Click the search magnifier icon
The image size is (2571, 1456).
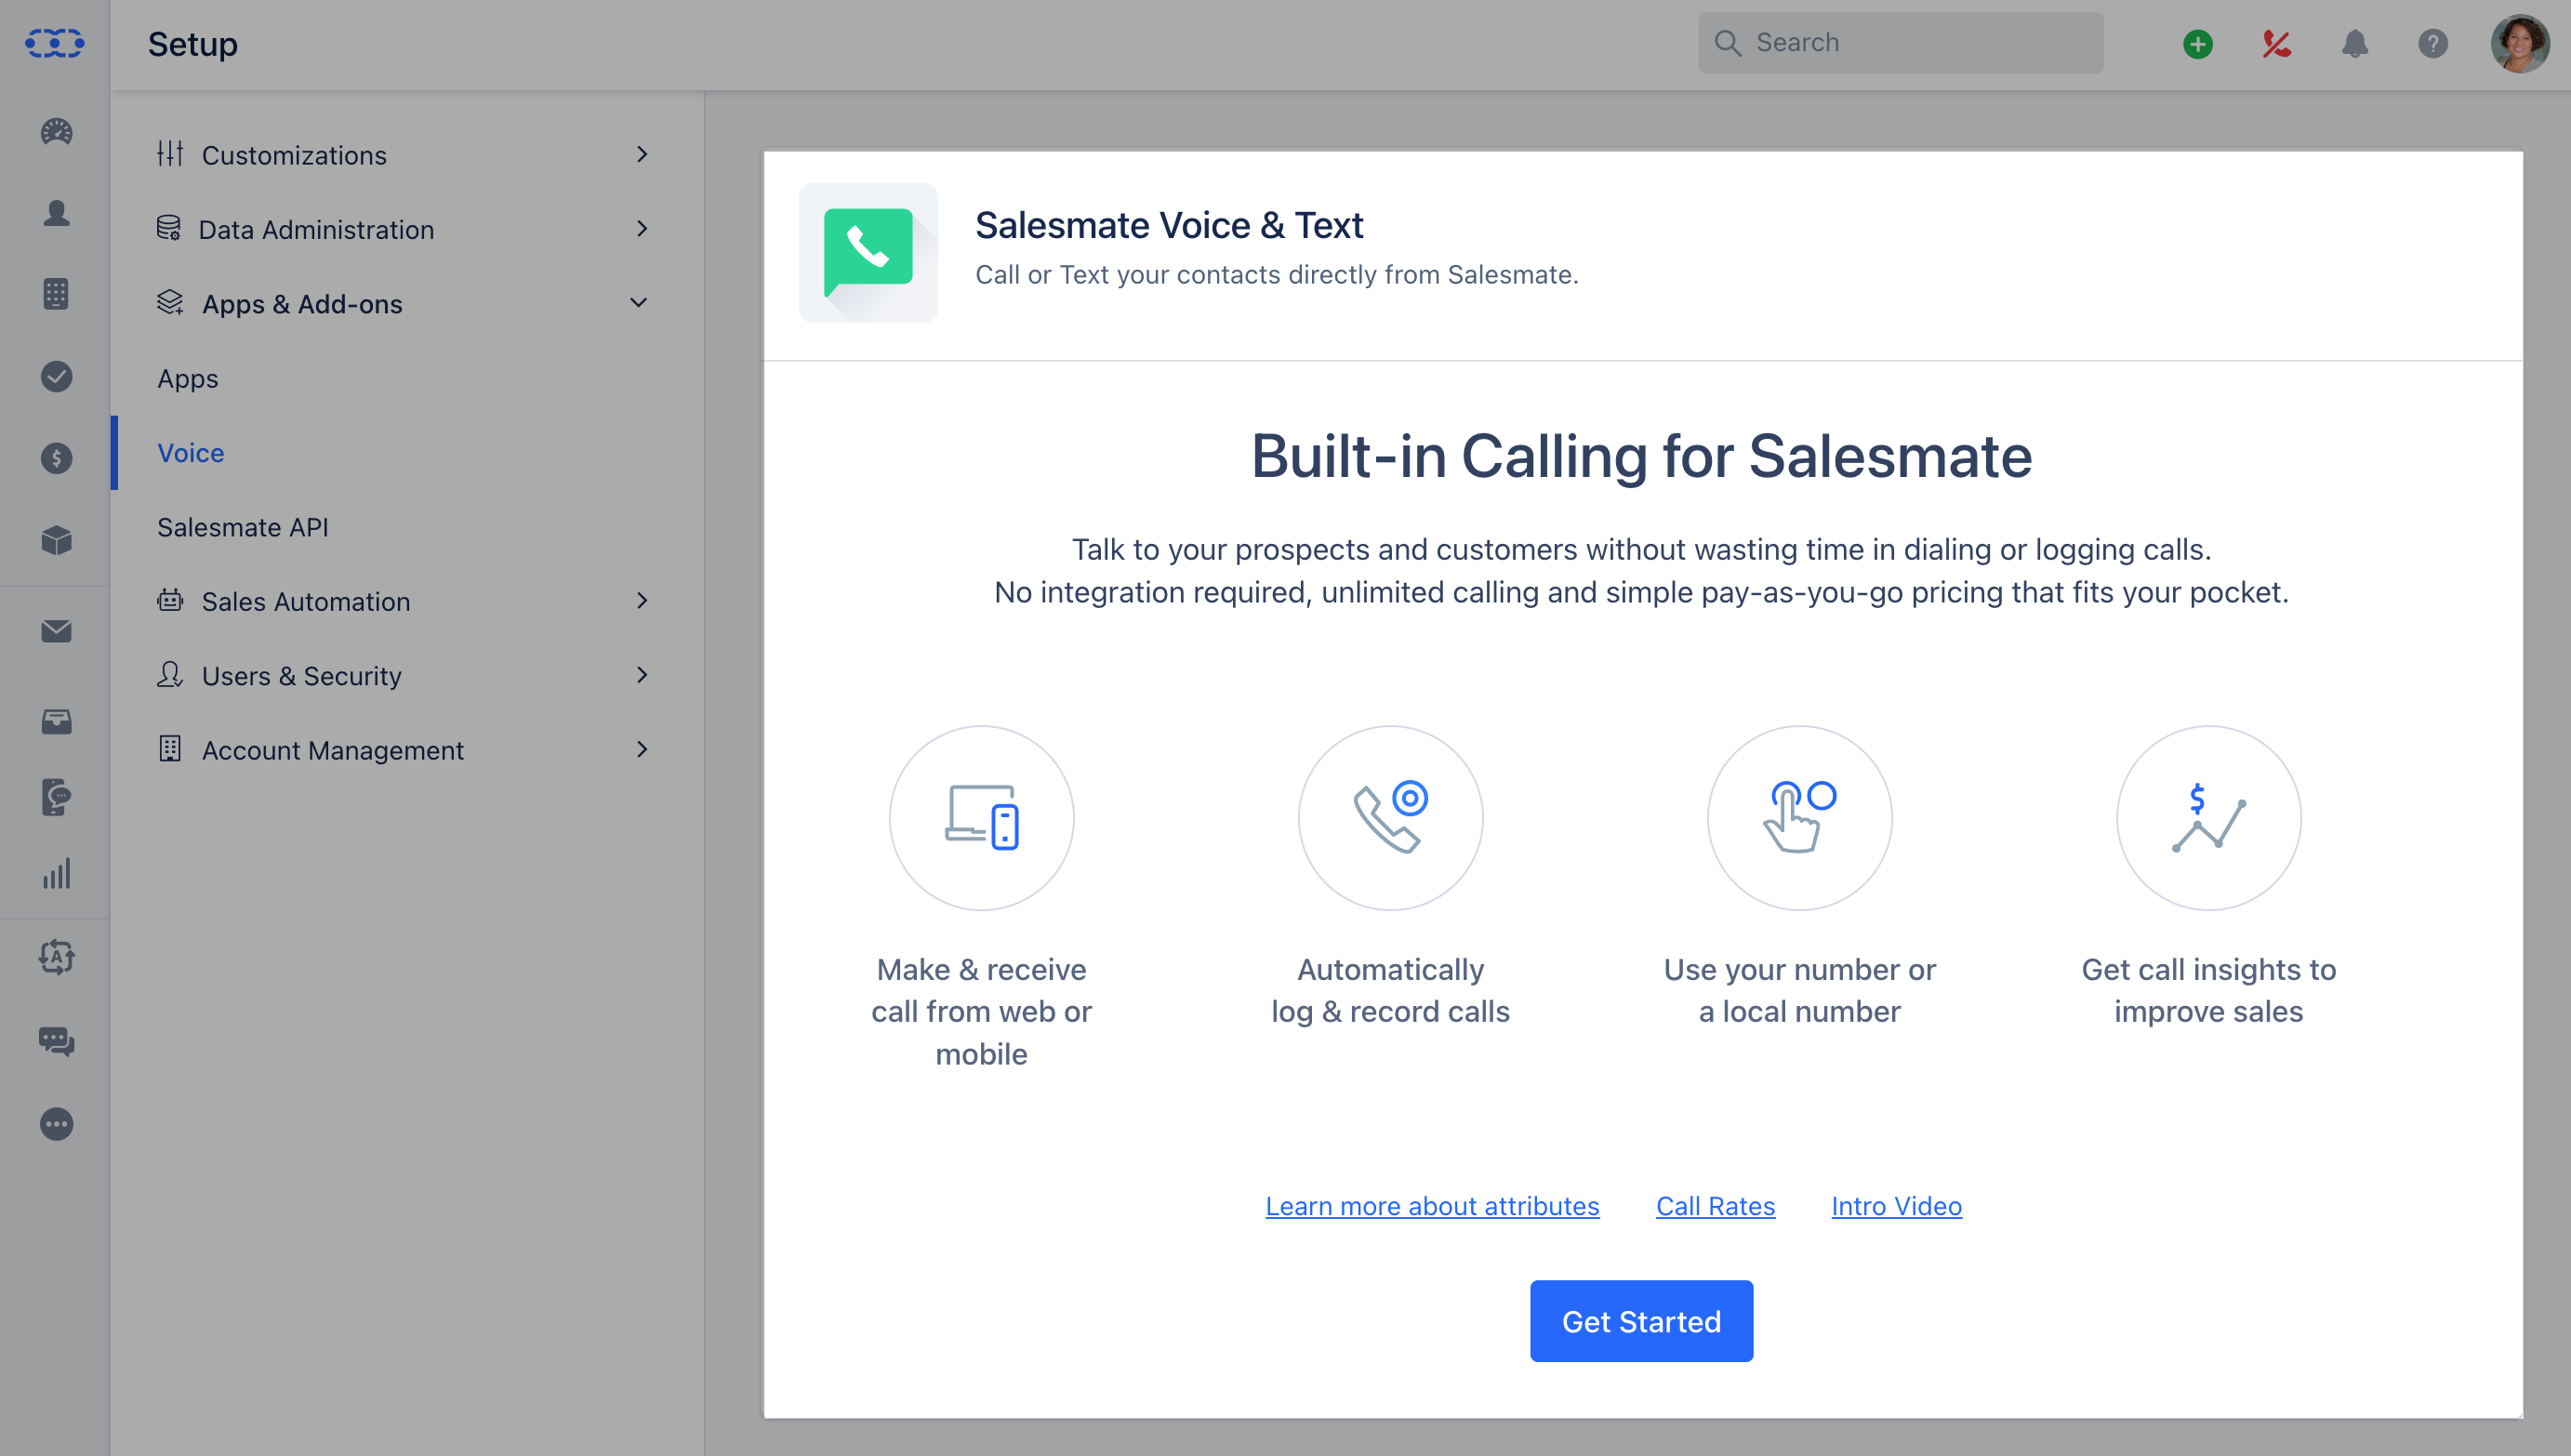tap(1727, 42)
